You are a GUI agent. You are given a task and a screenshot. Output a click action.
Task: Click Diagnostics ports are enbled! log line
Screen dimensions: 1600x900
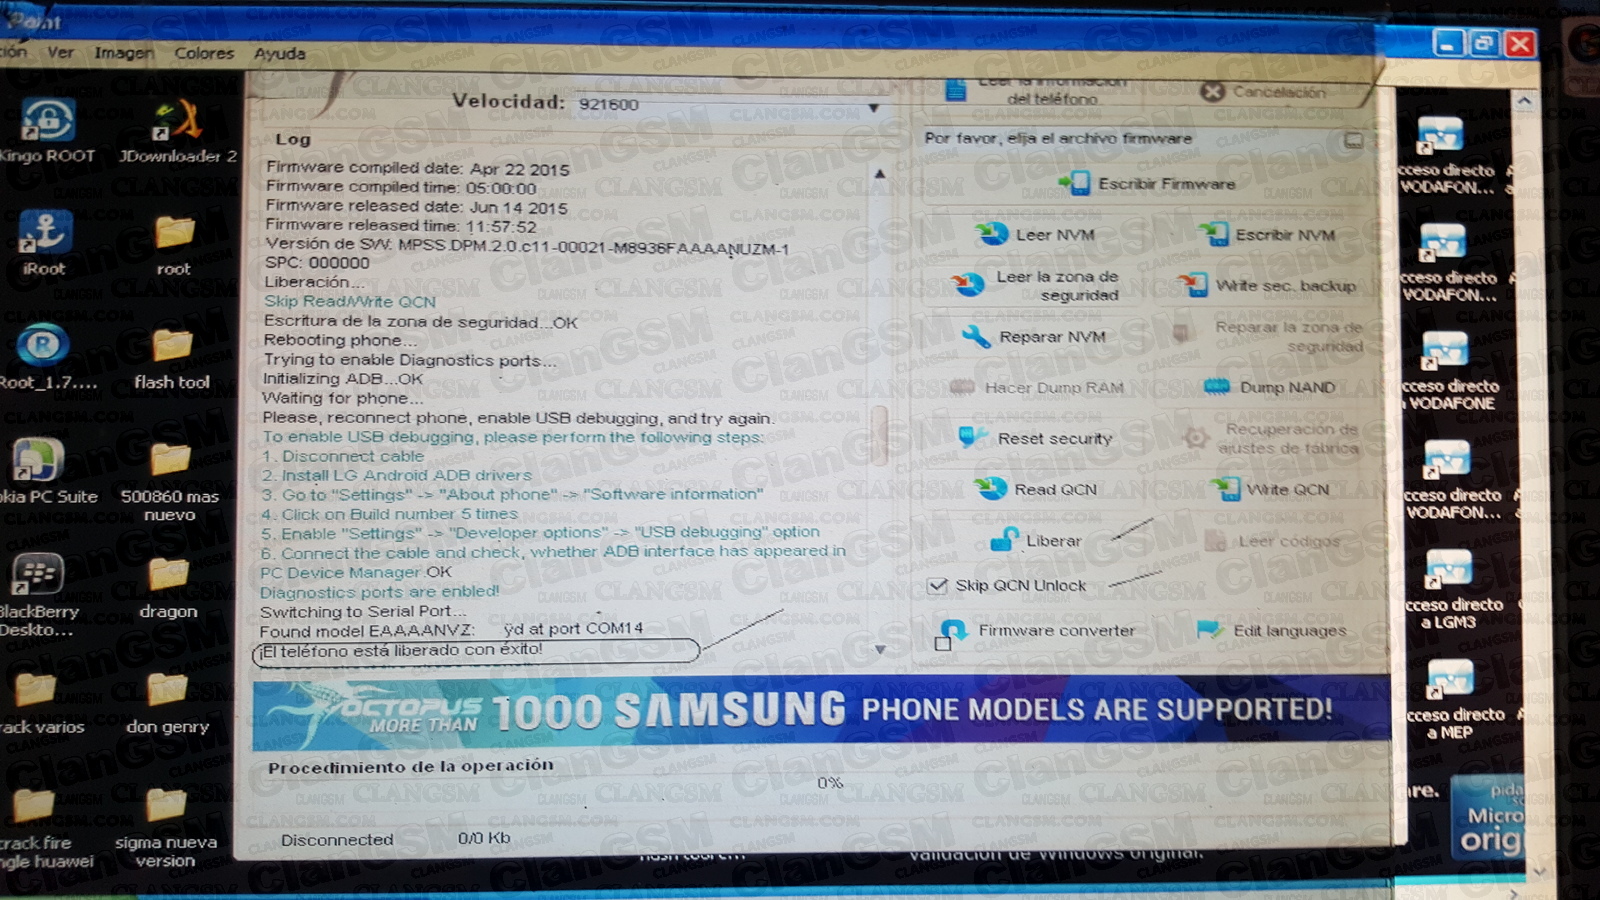[x=380, y=592]
